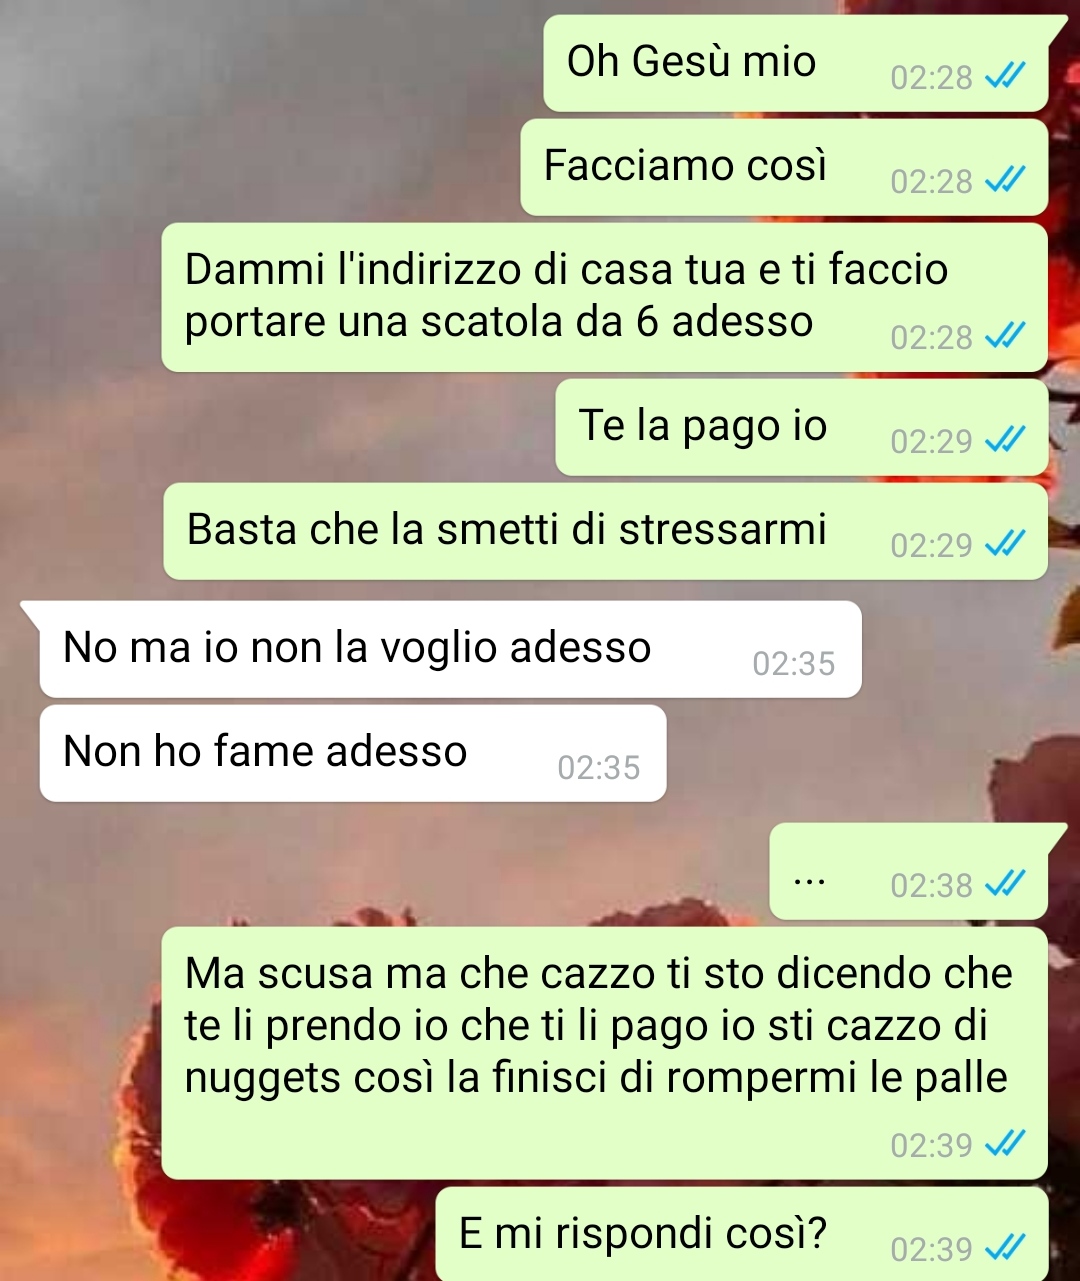Screen dimensions: 1080x1281
Task: Tap the 02:35 timestamp on 'Non ho fame adesso'
Action: [599, 767]
